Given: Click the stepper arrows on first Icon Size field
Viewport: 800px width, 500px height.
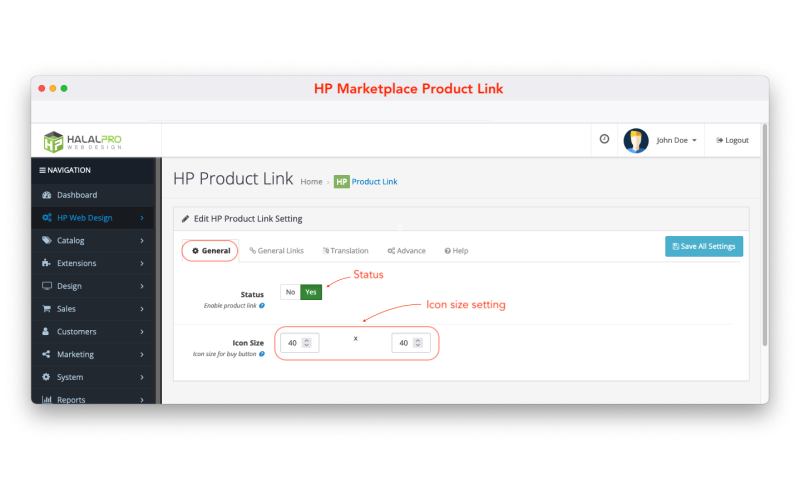Looking at the screenshot, I should tap(307, 343).
